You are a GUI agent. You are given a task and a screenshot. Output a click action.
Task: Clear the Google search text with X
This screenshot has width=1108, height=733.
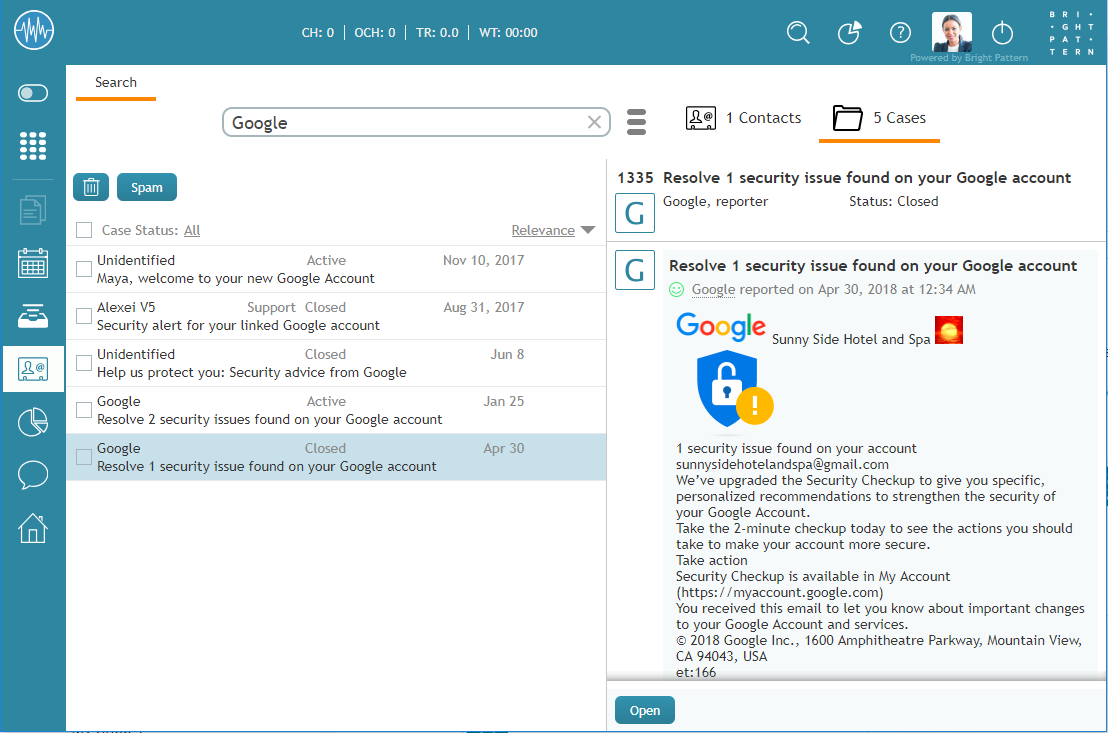594,122
